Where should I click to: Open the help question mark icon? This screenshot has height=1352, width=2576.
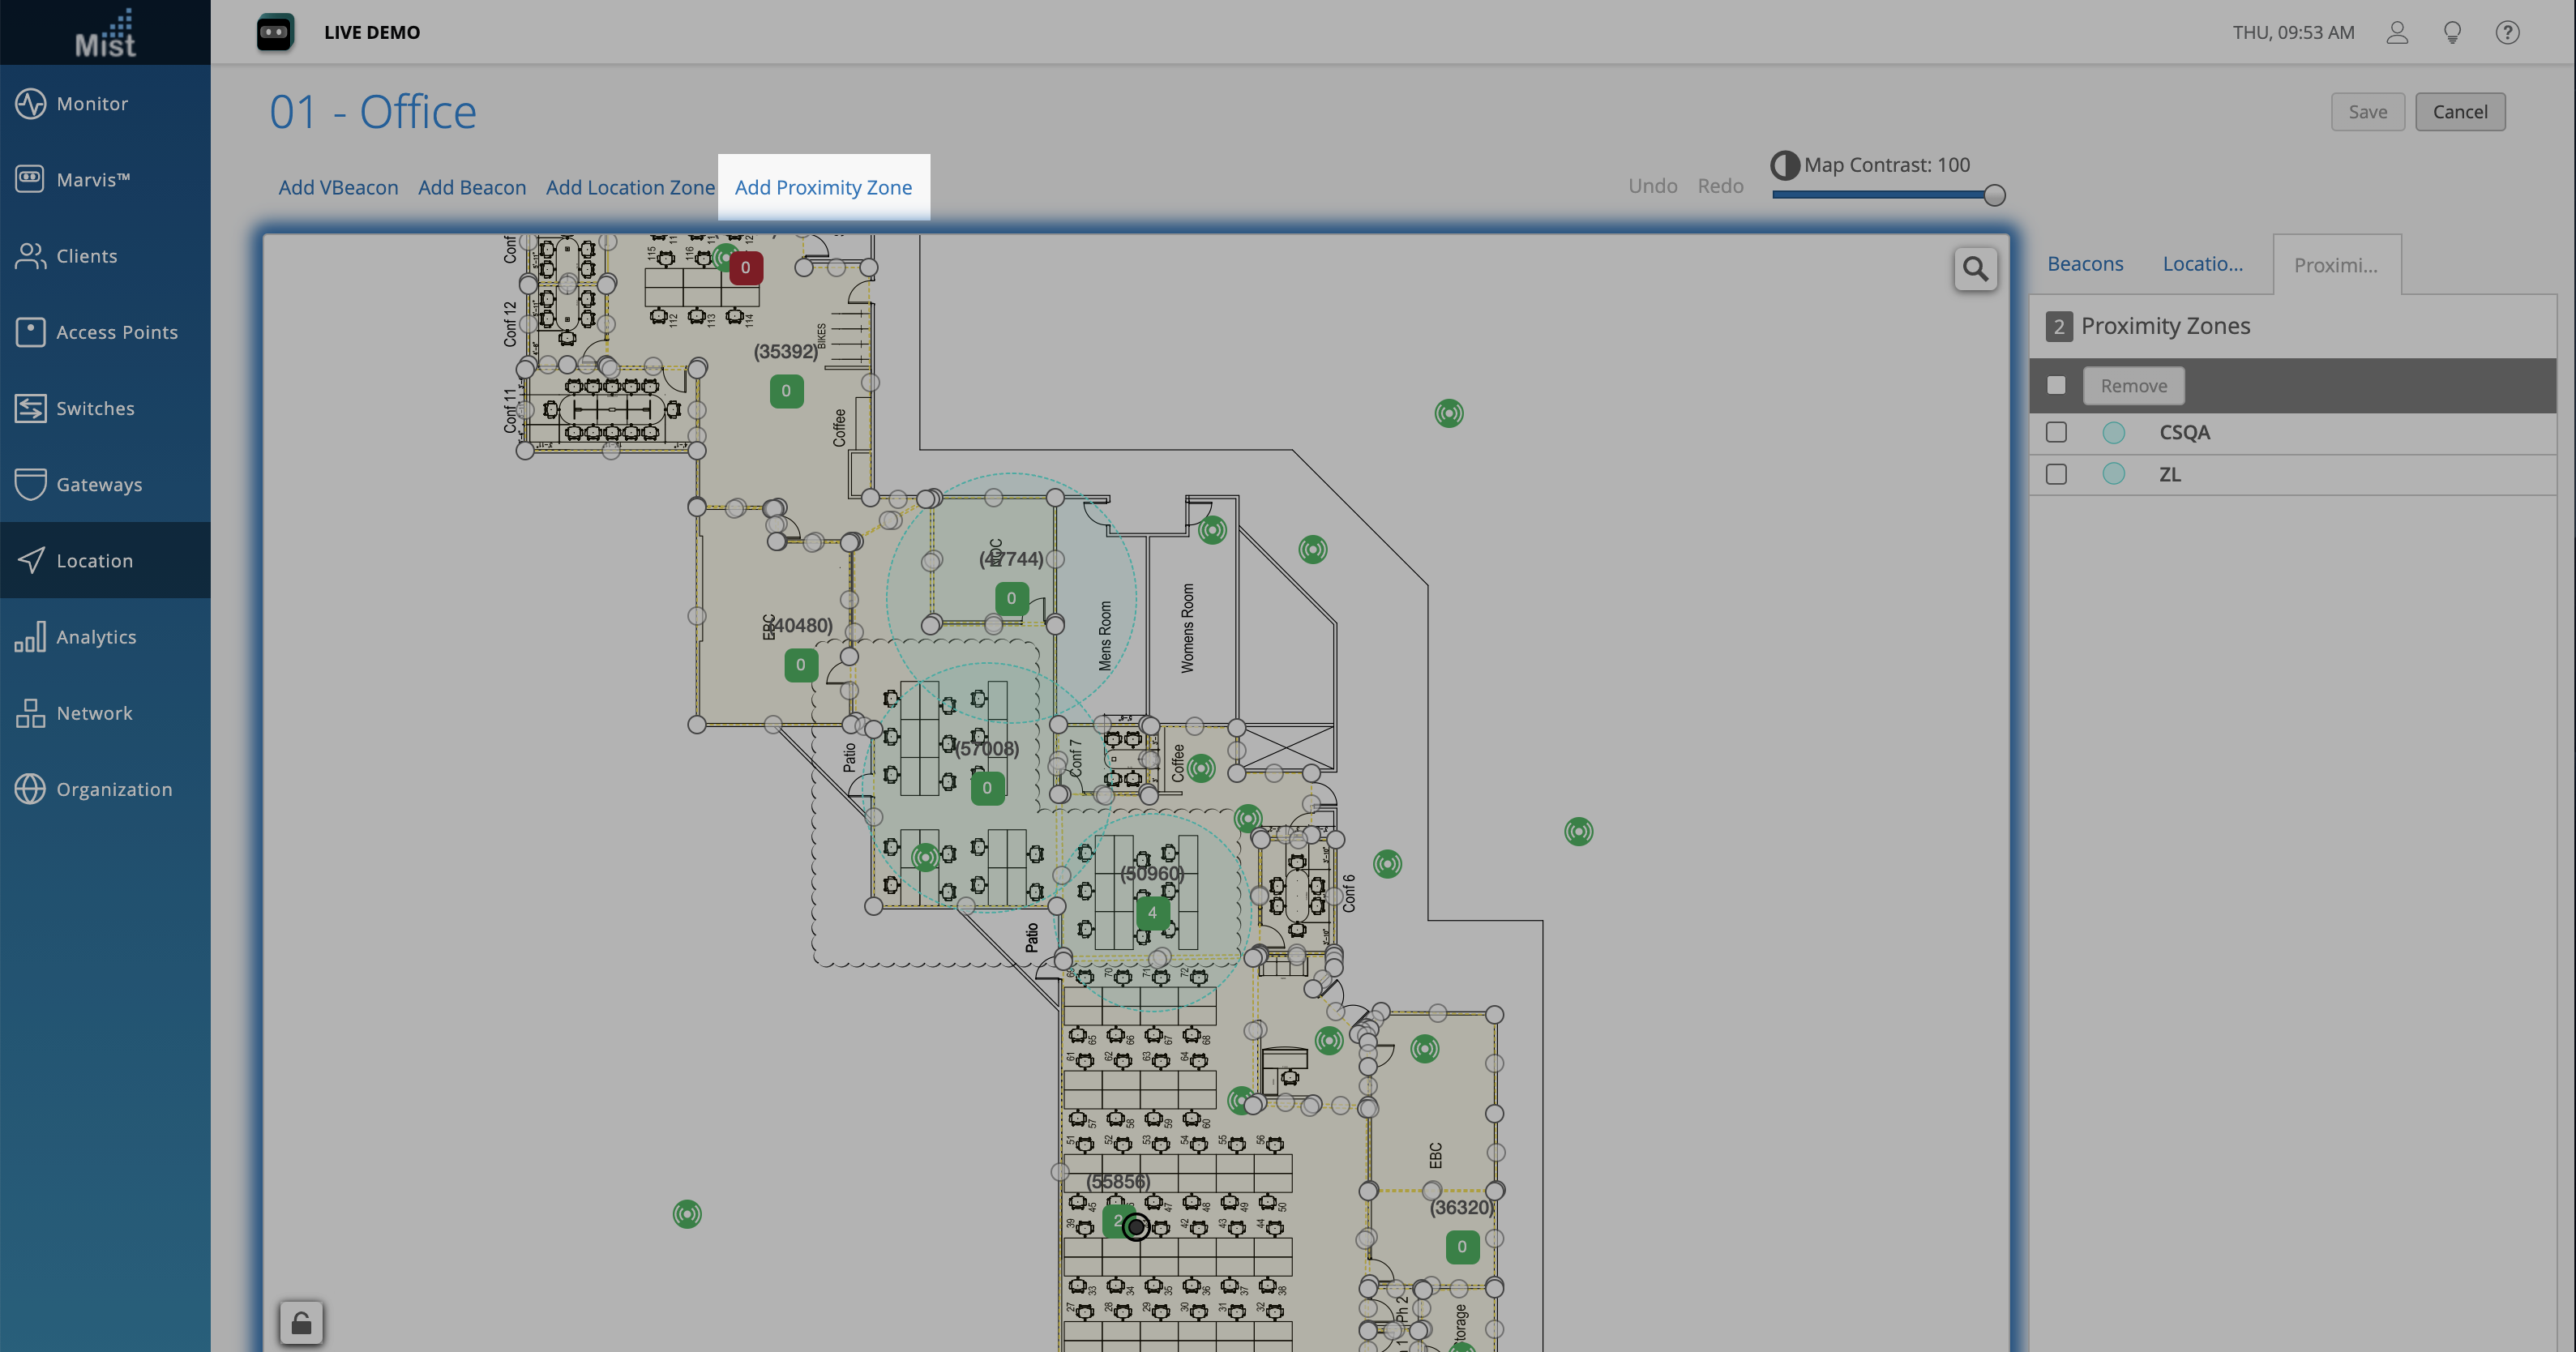(2507, 33)
